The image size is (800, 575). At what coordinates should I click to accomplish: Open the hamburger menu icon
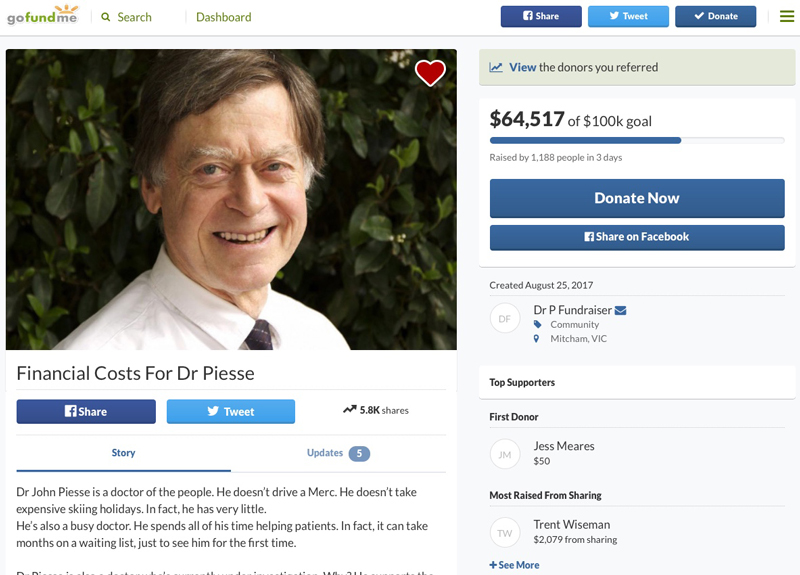click(787, 16)
